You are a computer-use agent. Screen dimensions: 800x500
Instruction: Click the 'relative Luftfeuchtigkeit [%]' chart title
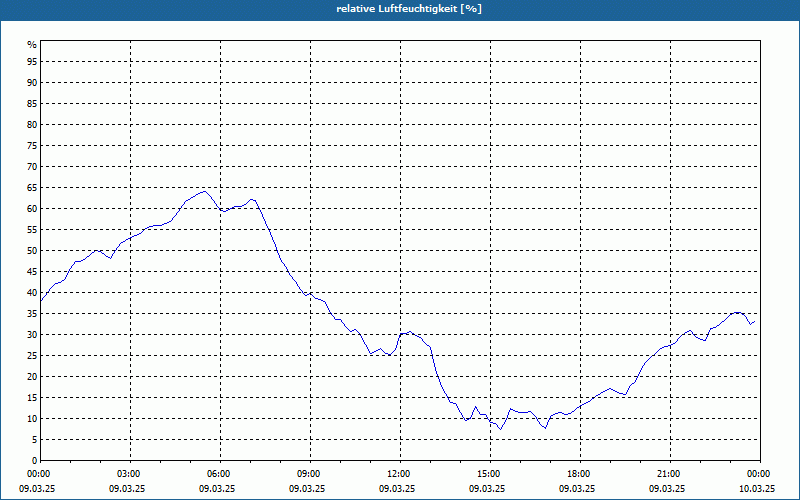point(409,9)
